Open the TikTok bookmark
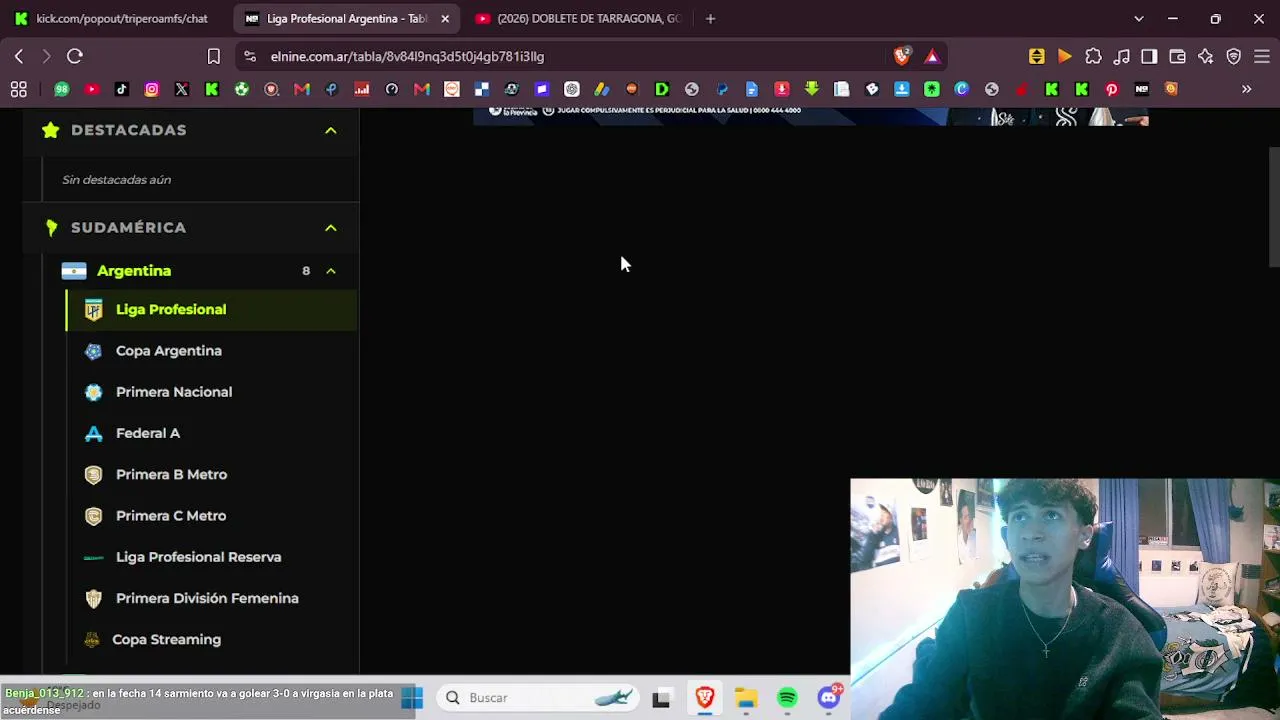The width and height of the screenshot is (1280, 720). pyautogui.click(x=122, y=89)
